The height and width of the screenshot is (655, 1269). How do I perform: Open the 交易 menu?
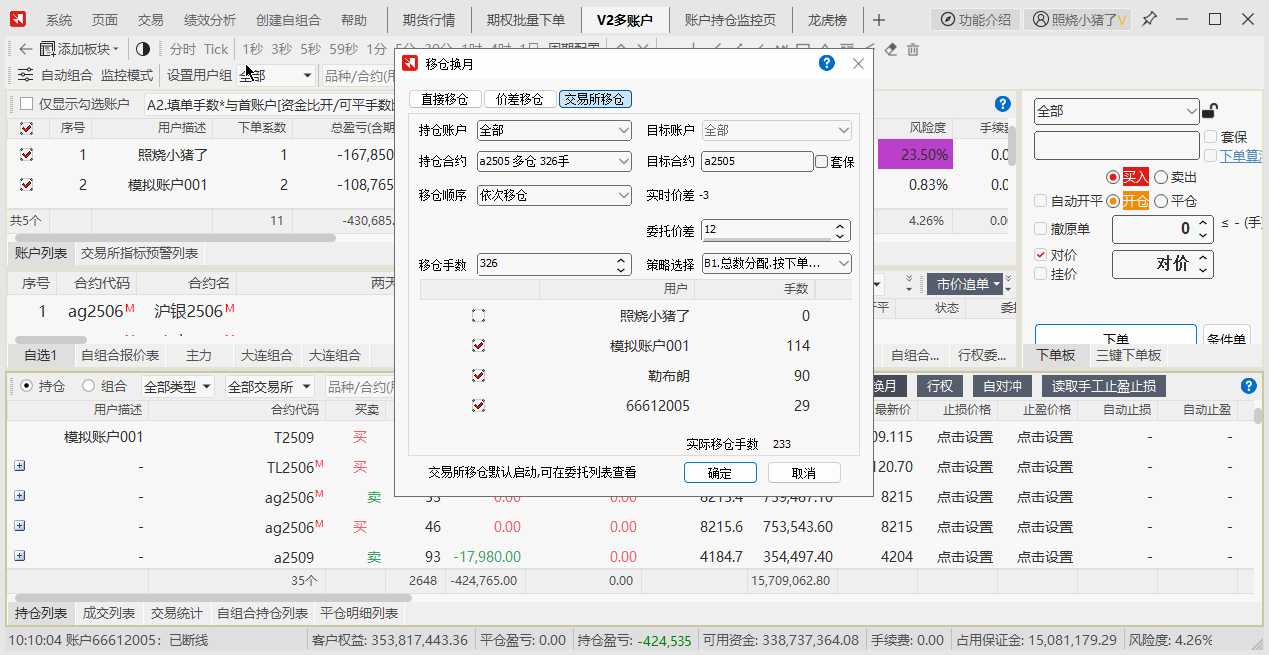pyautogui.click(x=150, y=20)
